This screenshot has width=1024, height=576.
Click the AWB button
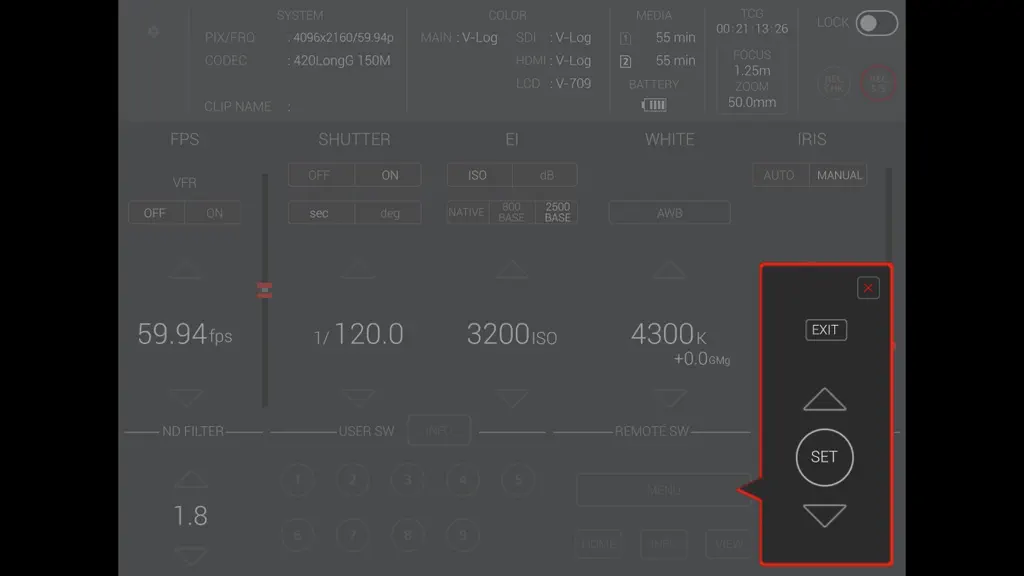669,213
